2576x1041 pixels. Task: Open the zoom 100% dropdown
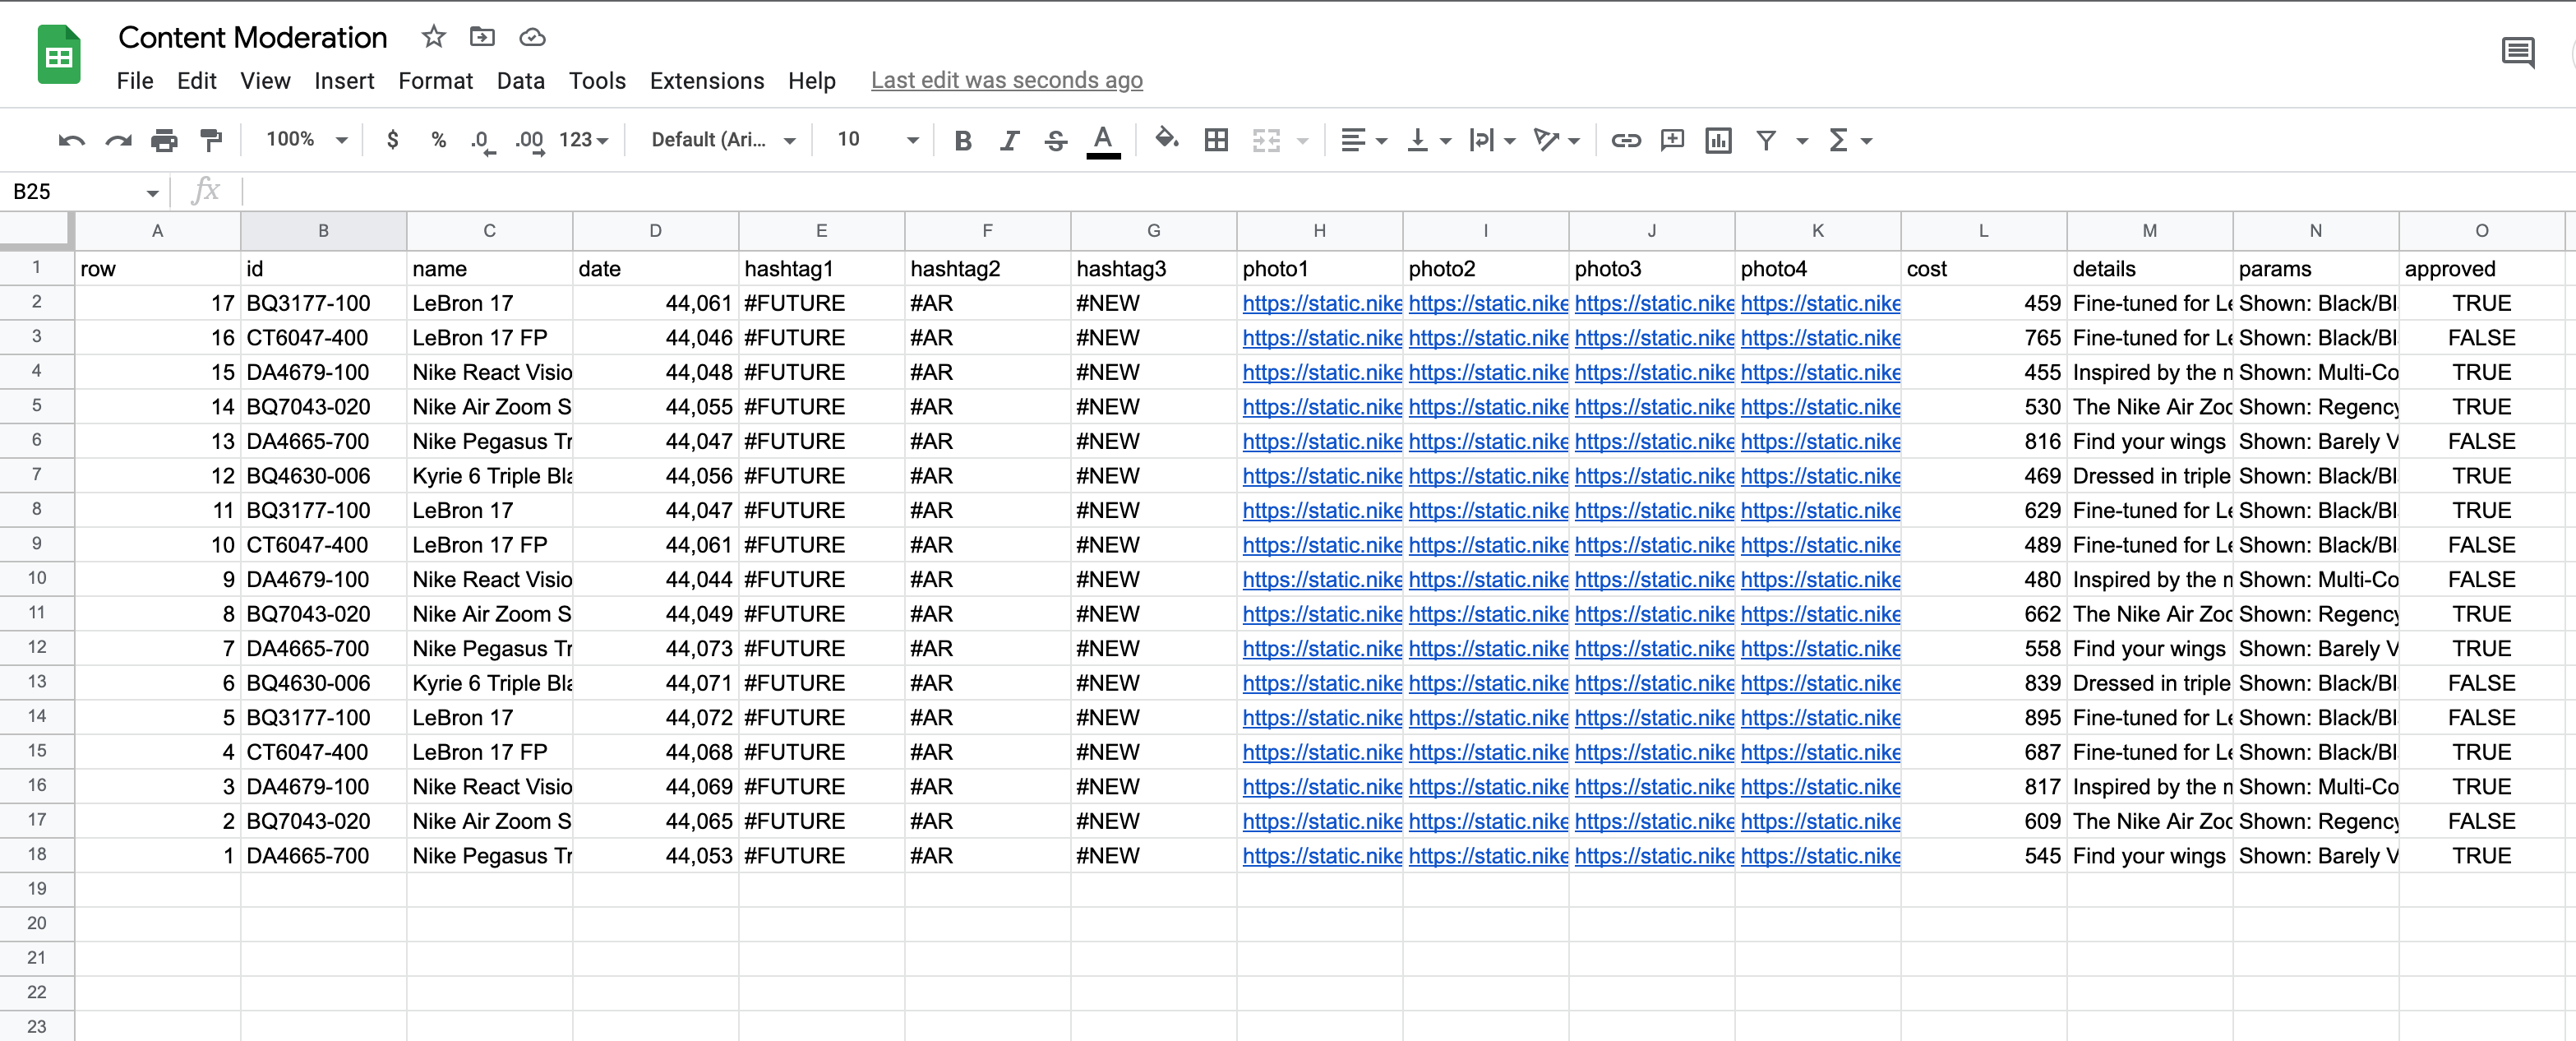[x=306, y=140]
